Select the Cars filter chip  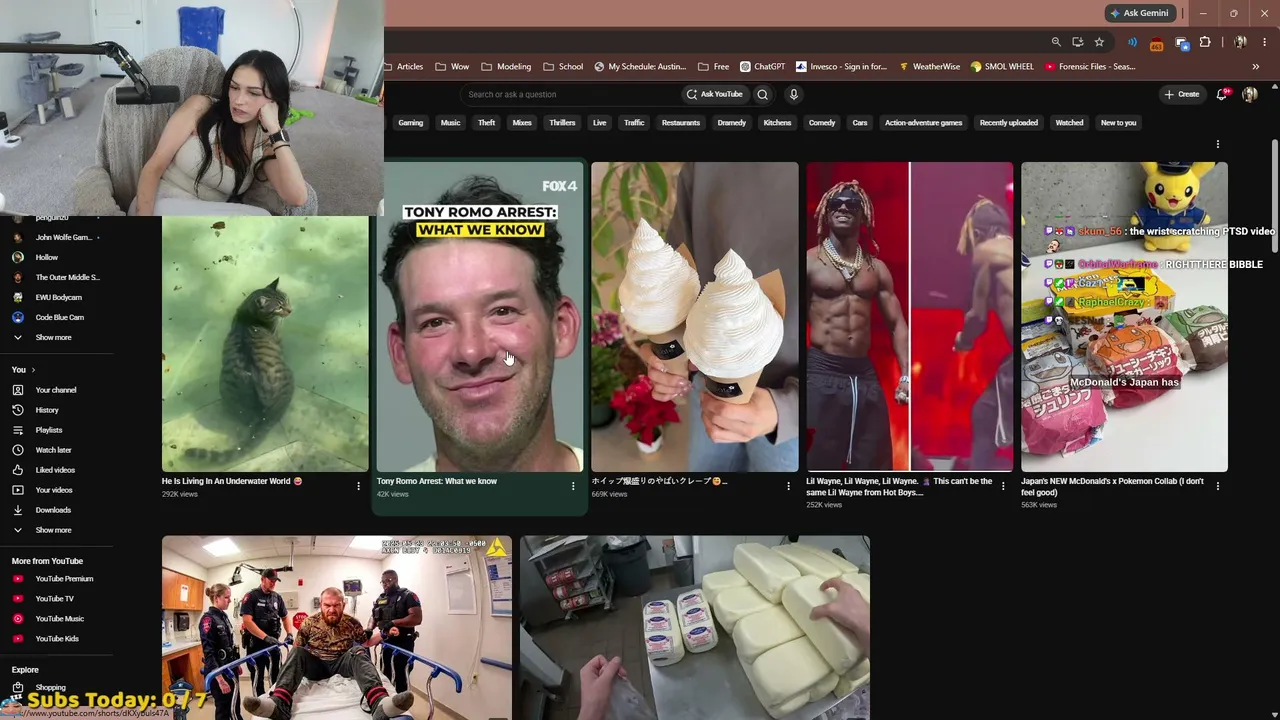860,123
